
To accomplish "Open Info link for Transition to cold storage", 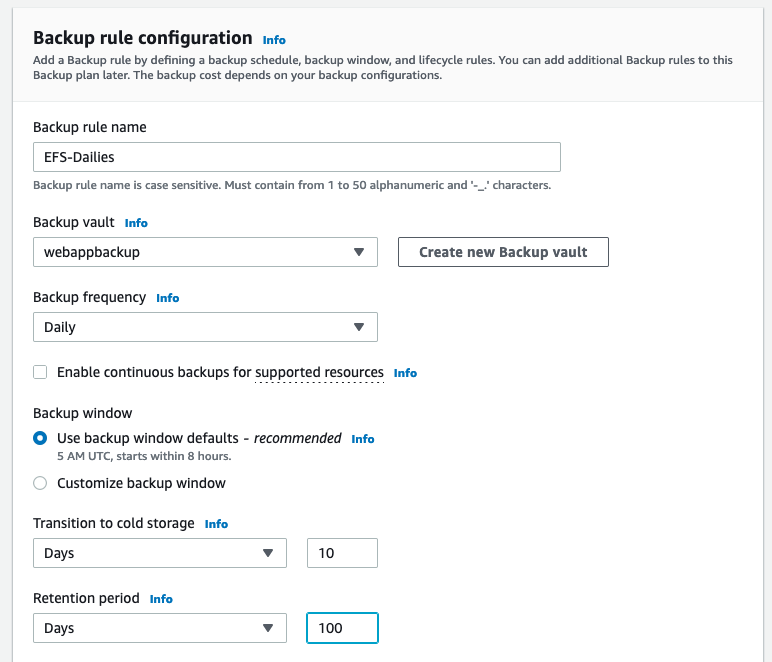I will (x=216, y=524).
